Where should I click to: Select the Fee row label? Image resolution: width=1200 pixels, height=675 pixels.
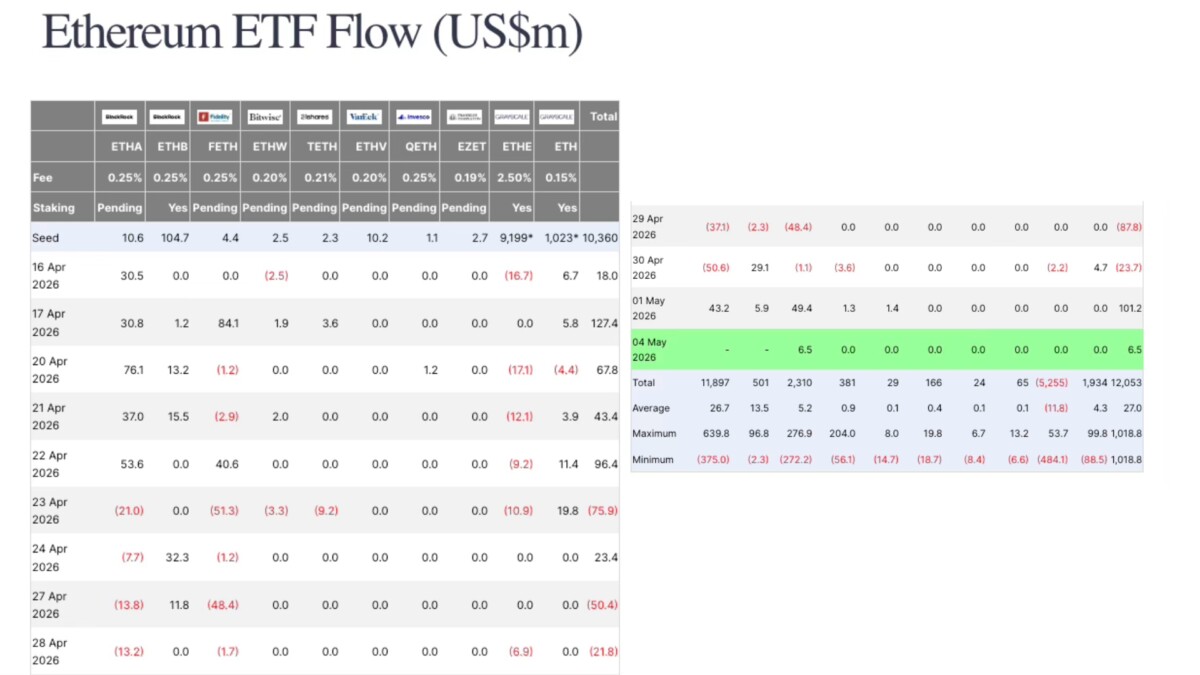[42, 177]
